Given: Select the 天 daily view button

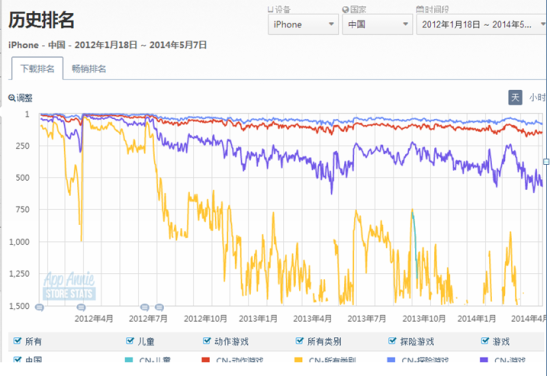Looking at the screenshot, I should click(x=515, y=97).
